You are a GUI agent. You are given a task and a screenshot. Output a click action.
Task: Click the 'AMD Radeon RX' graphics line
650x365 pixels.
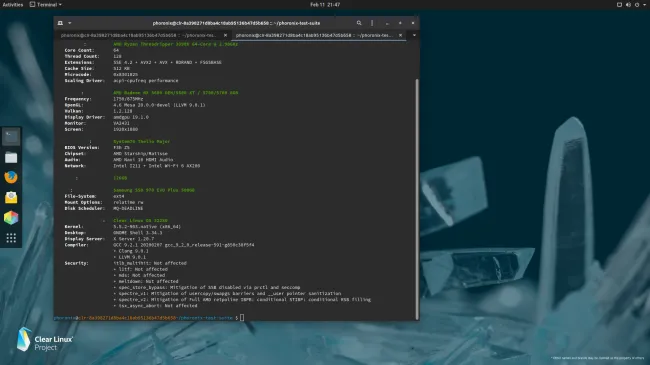tap(176, 92)
